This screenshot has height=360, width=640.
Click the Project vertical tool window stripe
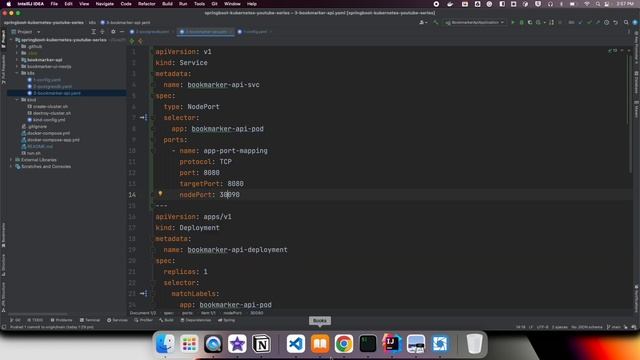(3, 38)
